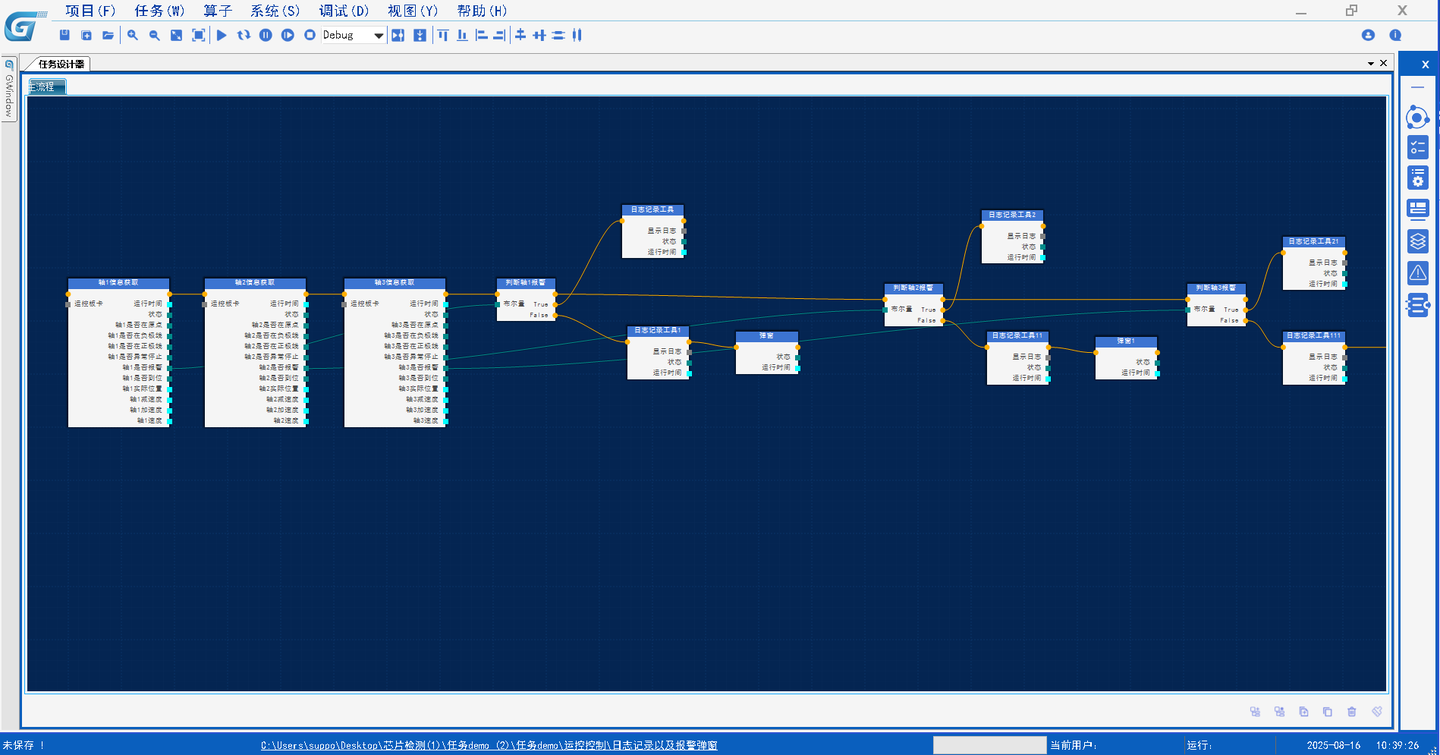Open the warning triangle alarm panel

[1417, 272]
